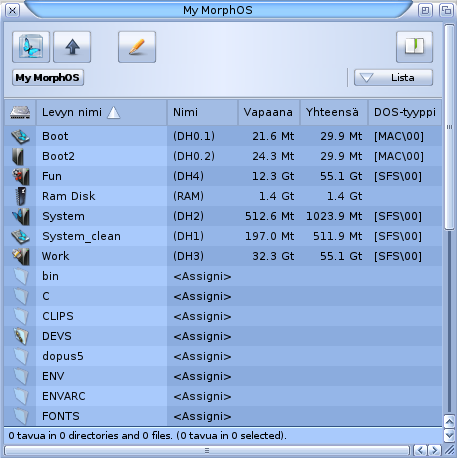The width and height of the screenshot is (457, 458).
Task: Click the horizontal scrollbar right arrow
Action: point(434,450)
